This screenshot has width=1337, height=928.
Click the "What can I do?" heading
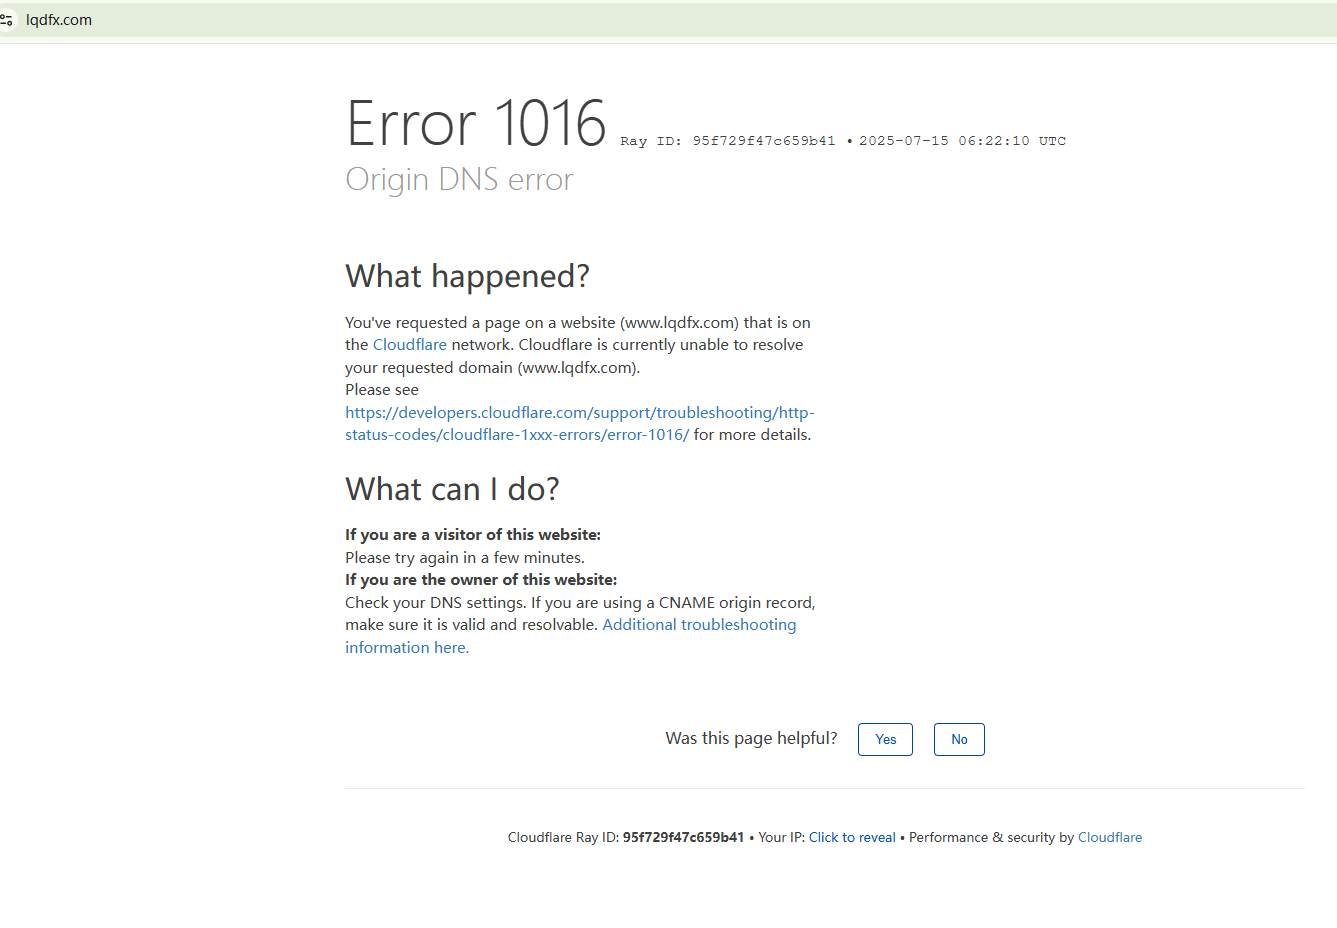point(452,489)
